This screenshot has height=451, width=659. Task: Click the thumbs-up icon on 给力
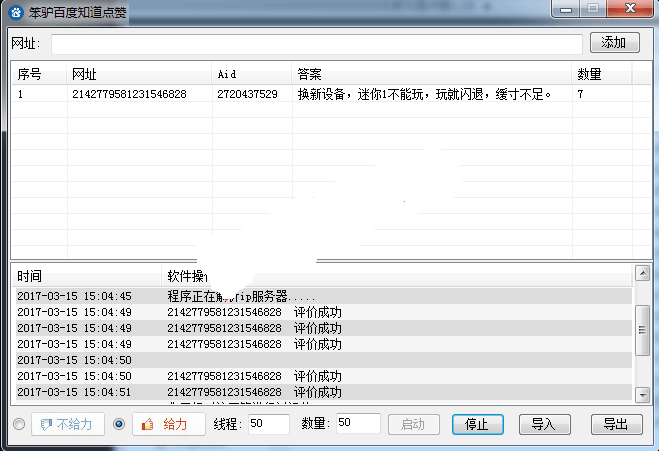pos(147,425)
